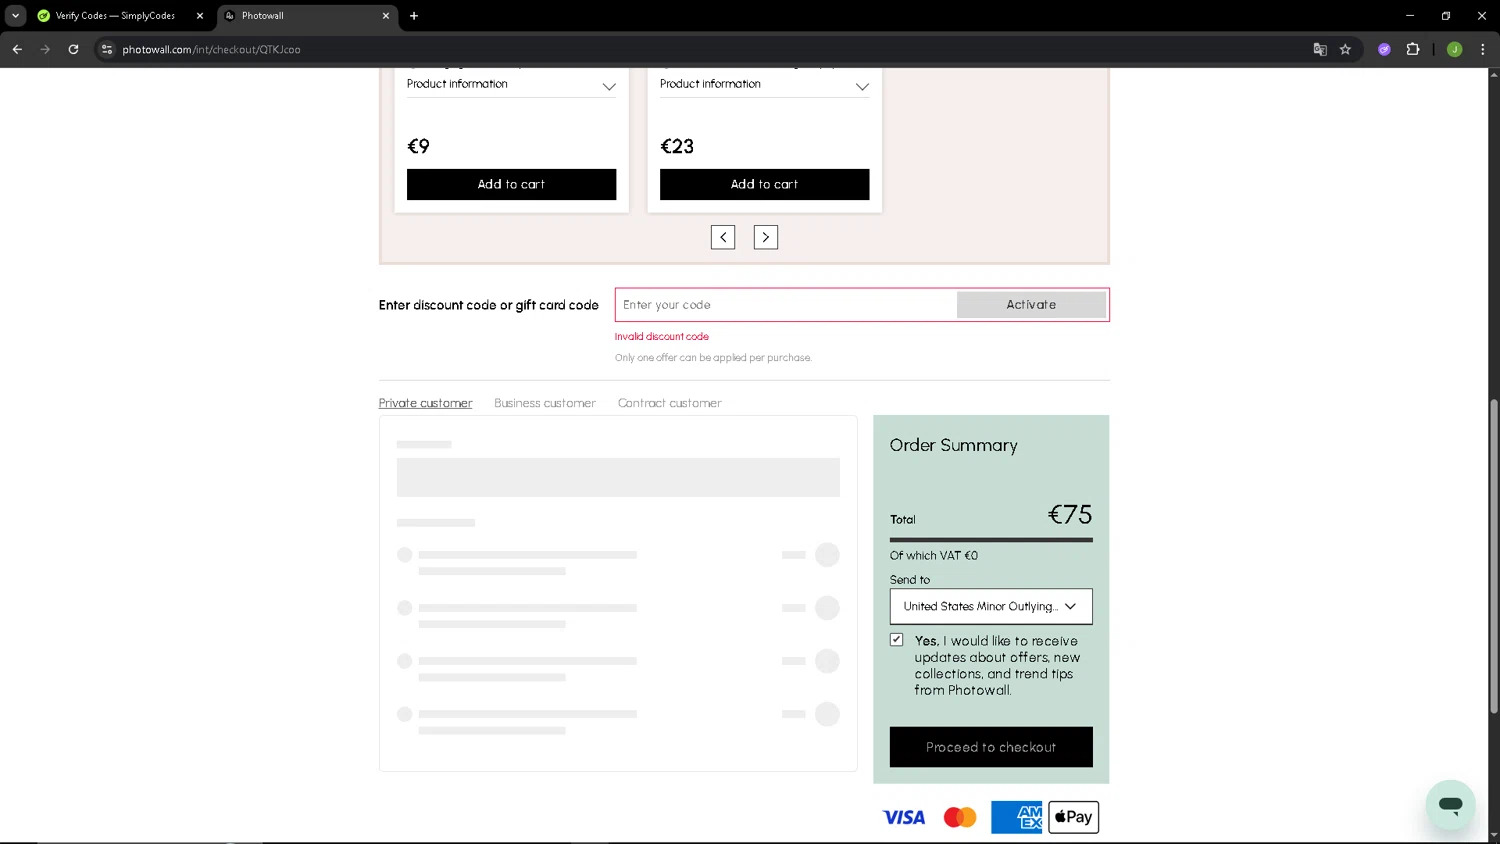Go back with the browser back arrow
The image size is (1500, 844).
click(17, 49)
